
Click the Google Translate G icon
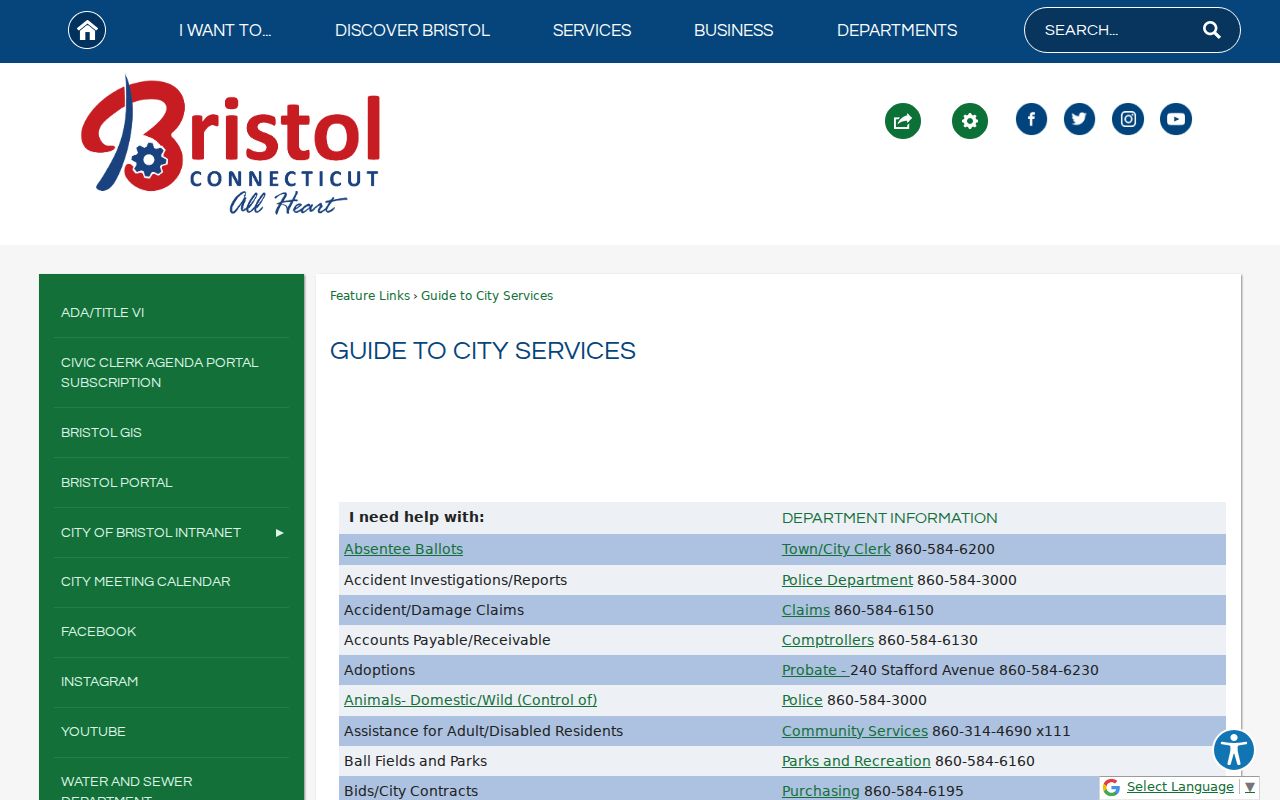coord(1111,788)
